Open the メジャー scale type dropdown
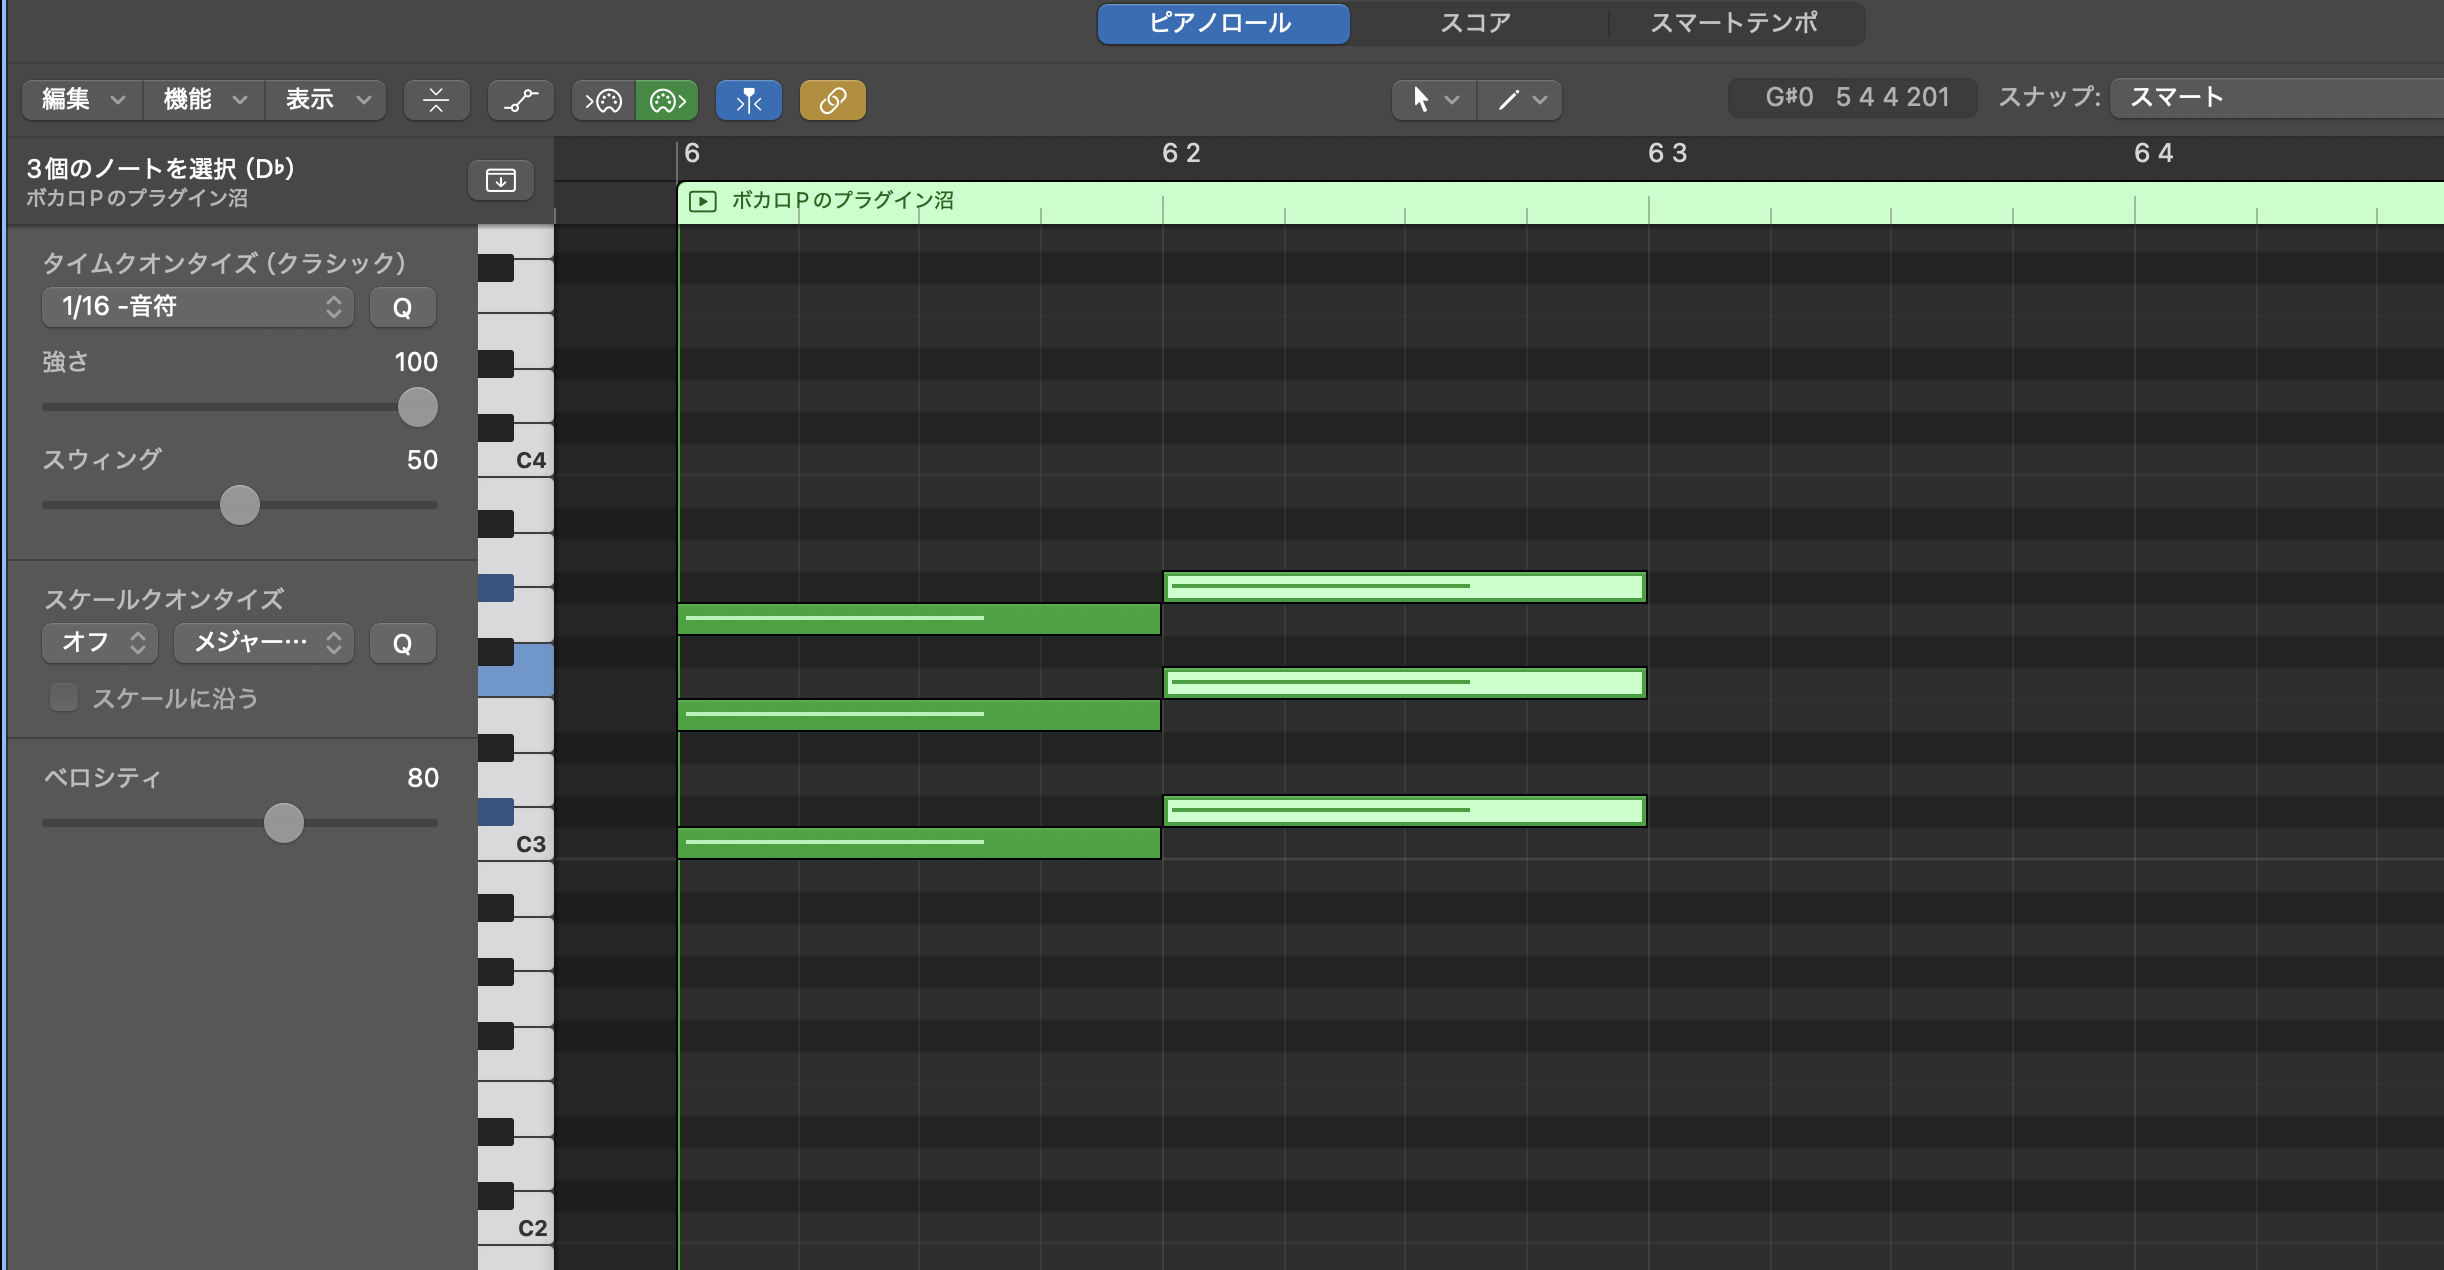 coord(264,643)
